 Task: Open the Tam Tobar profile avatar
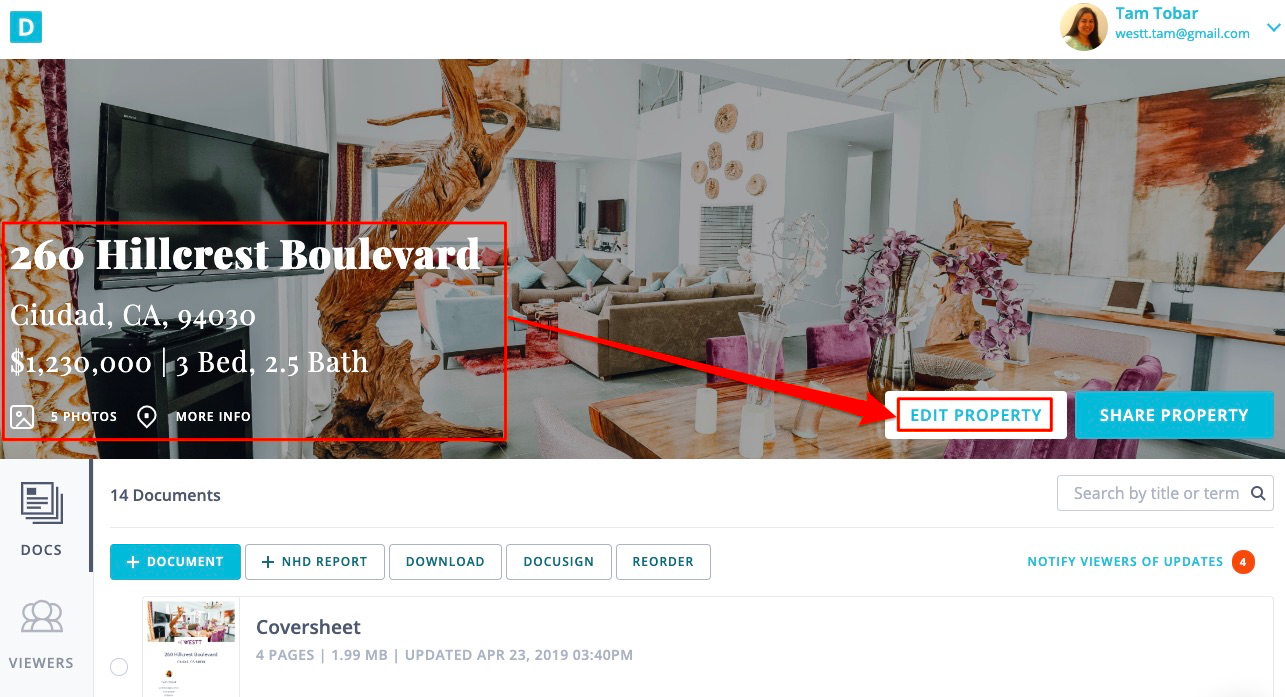click(1084, 27)
